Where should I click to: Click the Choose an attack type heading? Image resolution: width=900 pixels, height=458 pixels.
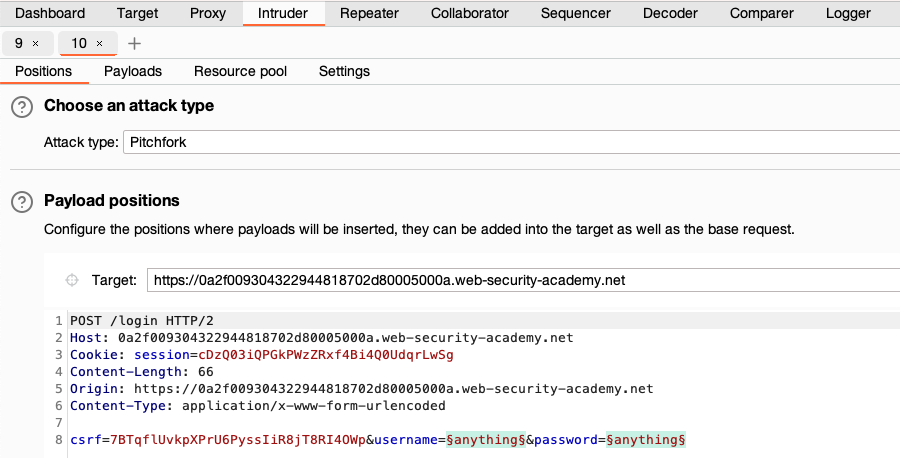[129, 106]
